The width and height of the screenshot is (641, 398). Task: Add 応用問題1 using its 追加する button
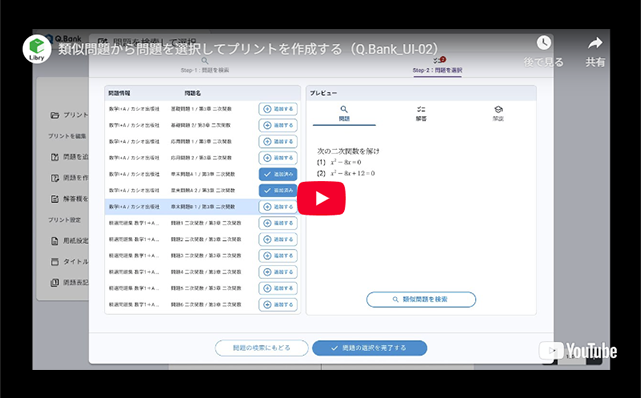278,142
